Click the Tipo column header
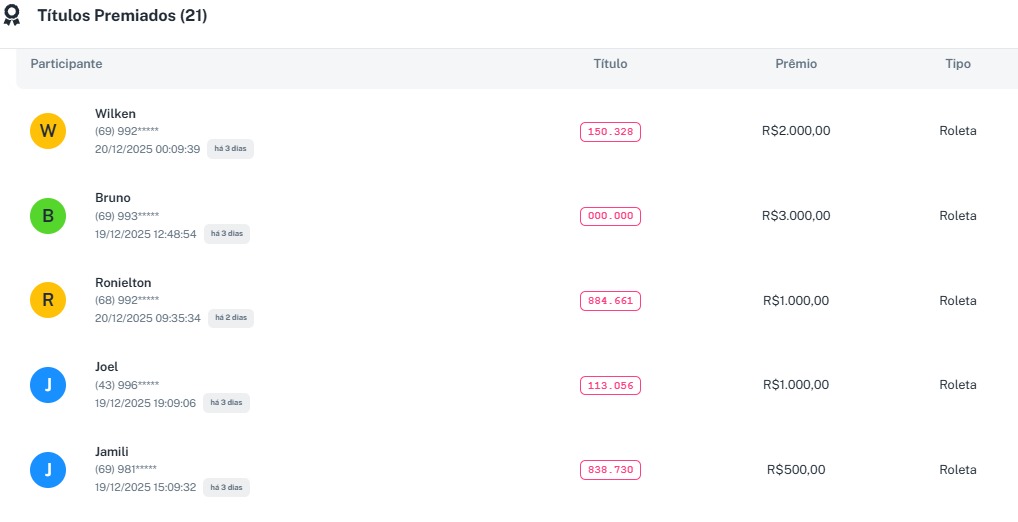Image resolution: width=1018 pixels, height=522 pixels. click(x=958, y=64)
